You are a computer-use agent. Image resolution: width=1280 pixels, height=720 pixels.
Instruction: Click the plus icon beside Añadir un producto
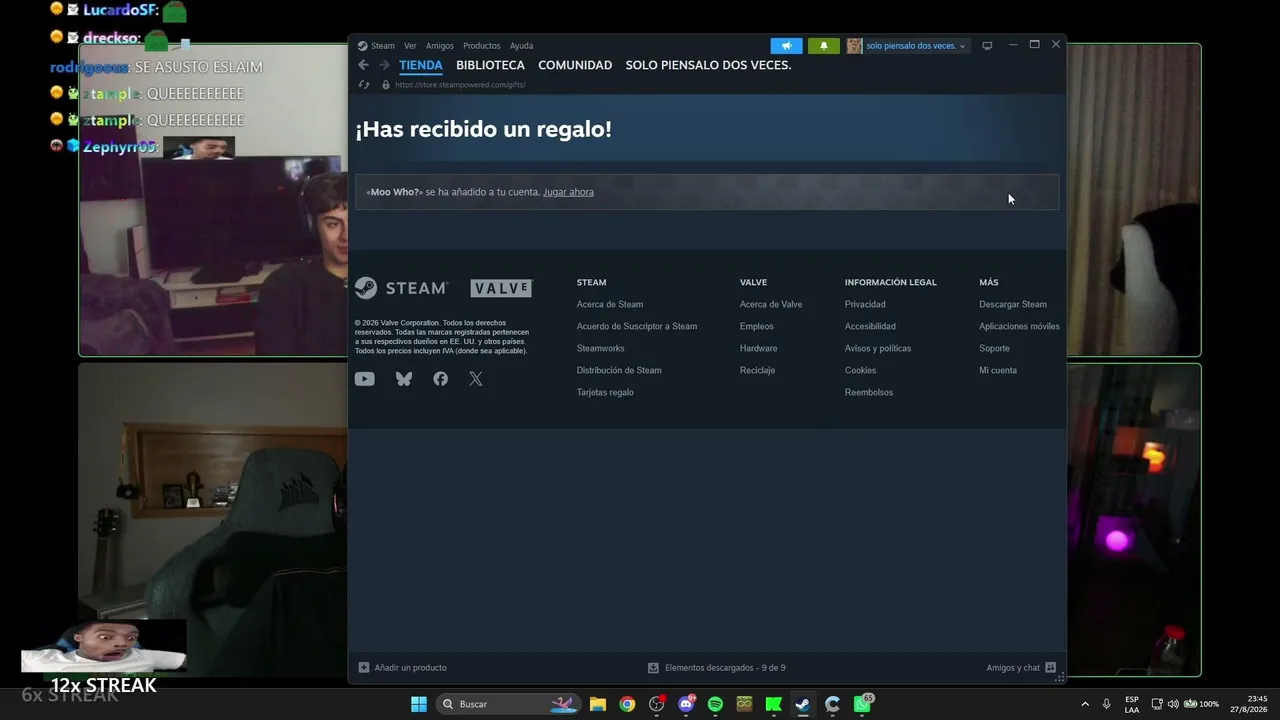pyautogui.click(x=364, y=668)
